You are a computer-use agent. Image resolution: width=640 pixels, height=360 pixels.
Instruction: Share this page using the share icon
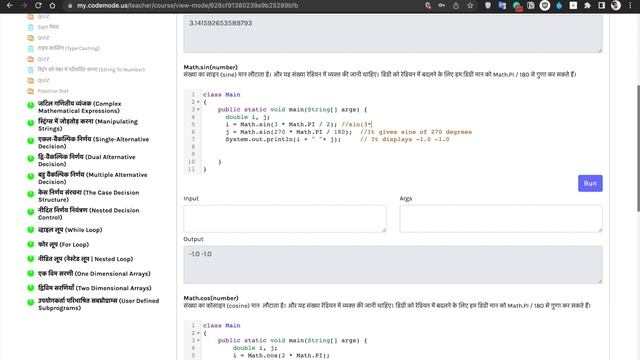click(456, 5)
